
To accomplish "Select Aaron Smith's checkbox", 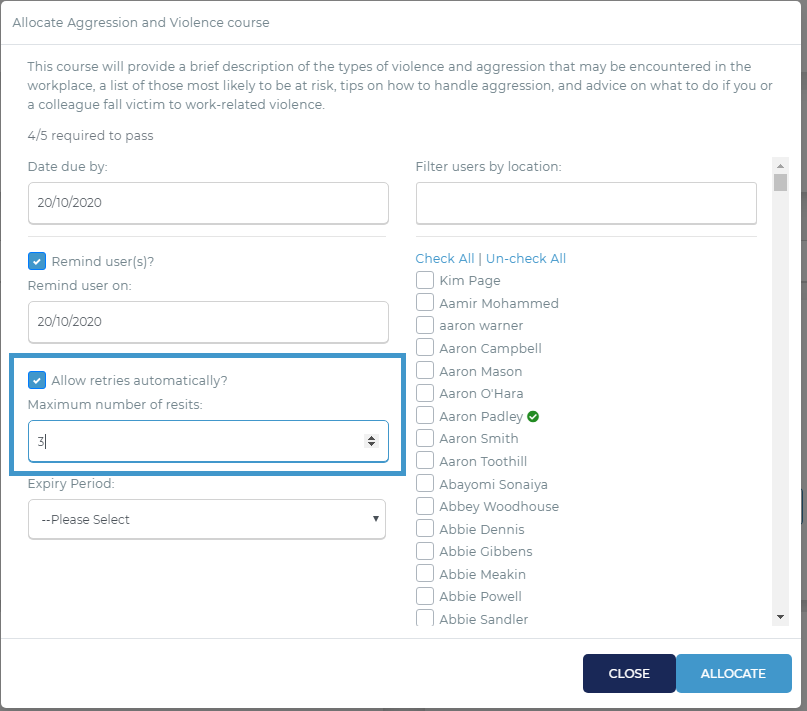I will (x=425, y=438).
